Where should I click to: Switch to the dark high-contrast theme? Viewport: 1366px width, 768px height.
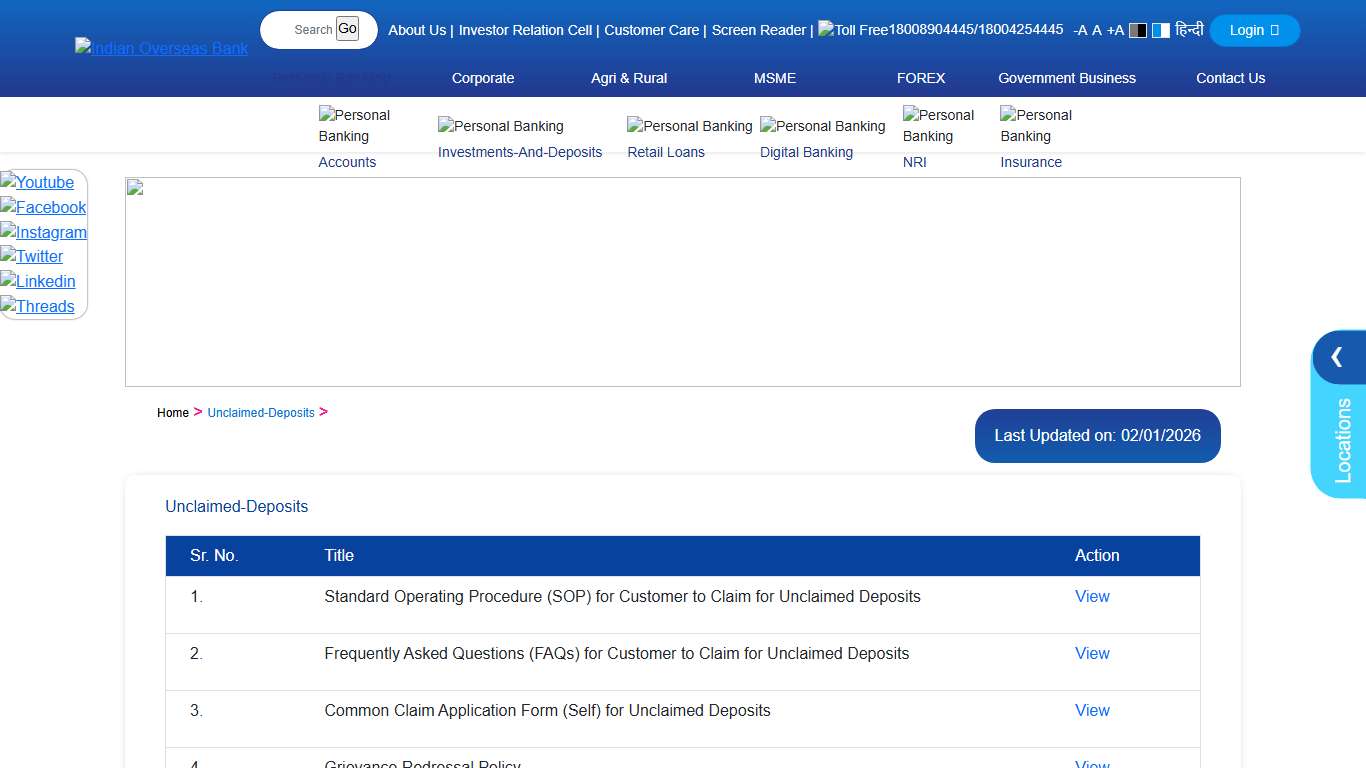[1138, 30]
